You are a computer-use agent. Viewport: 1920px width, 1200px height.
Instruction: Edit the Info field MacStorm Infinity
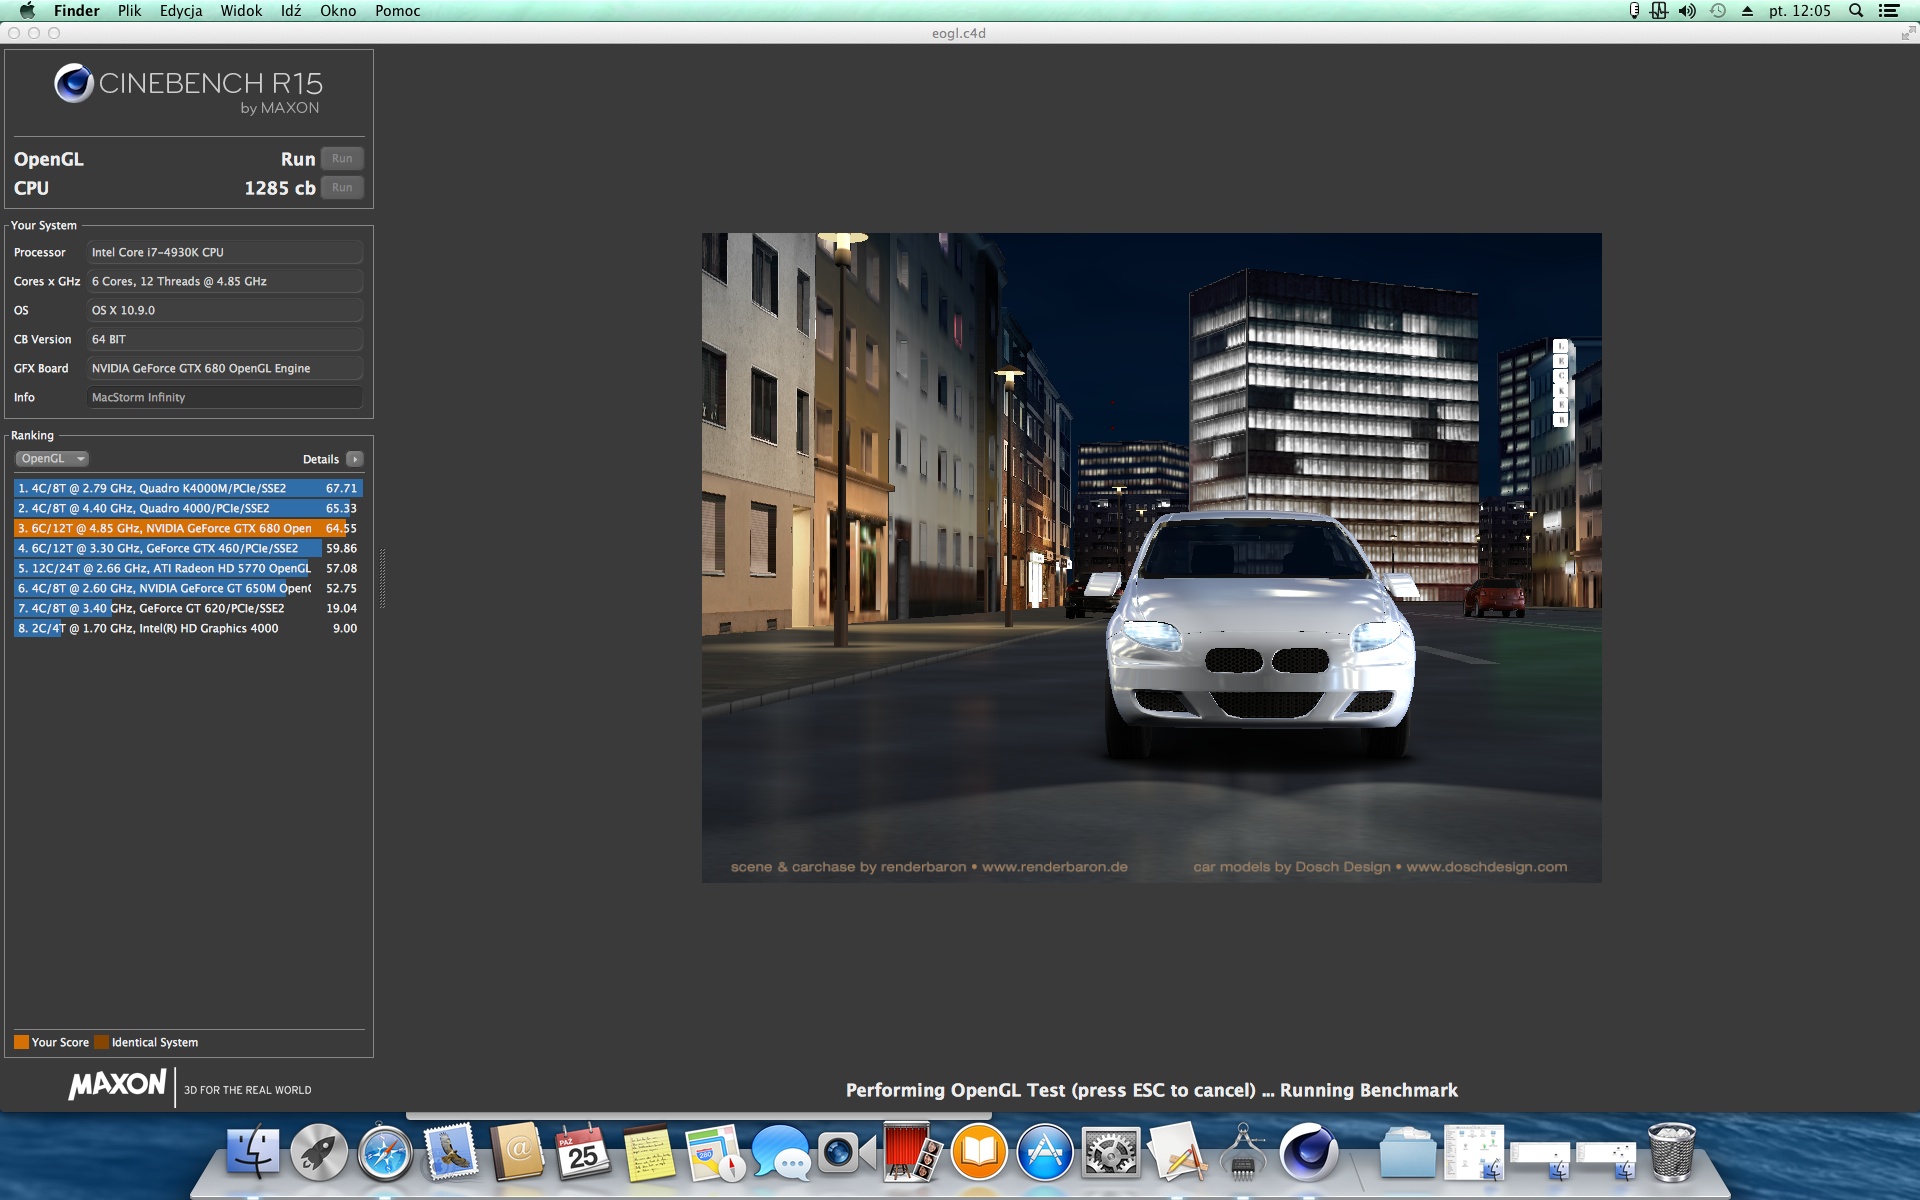tap(225, 397)
